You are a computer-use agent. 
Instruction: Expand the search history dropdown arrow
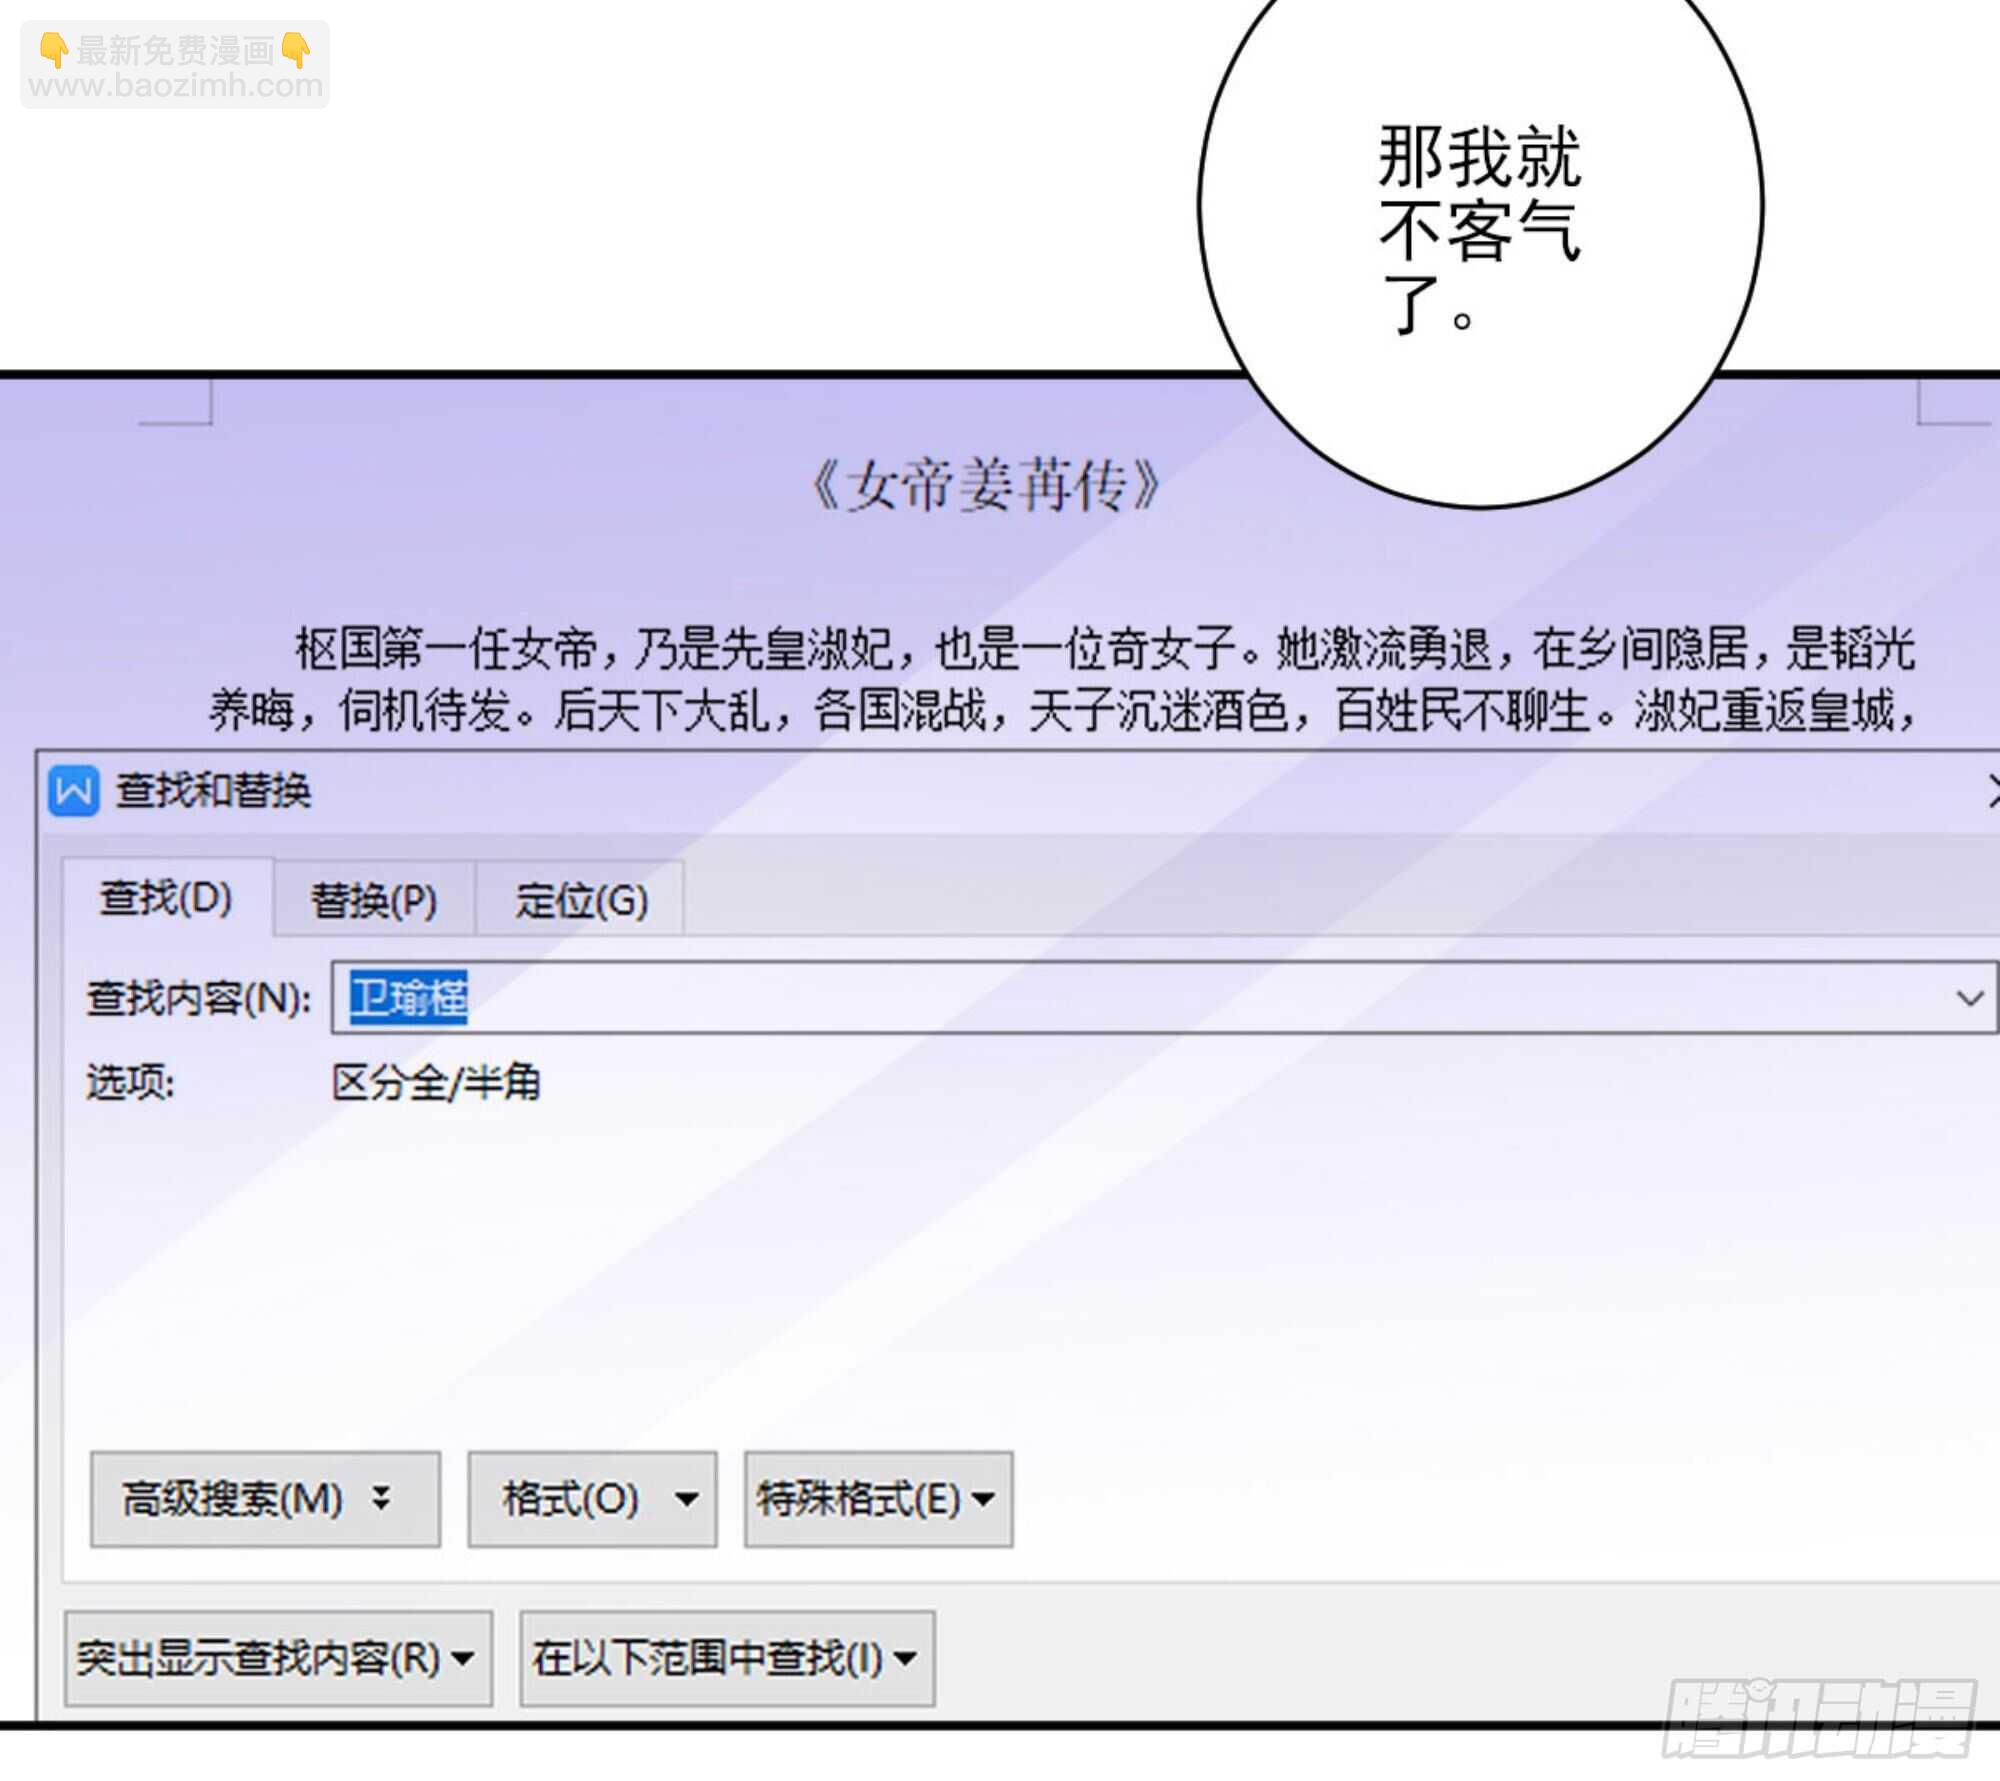tap(1969, 997)
